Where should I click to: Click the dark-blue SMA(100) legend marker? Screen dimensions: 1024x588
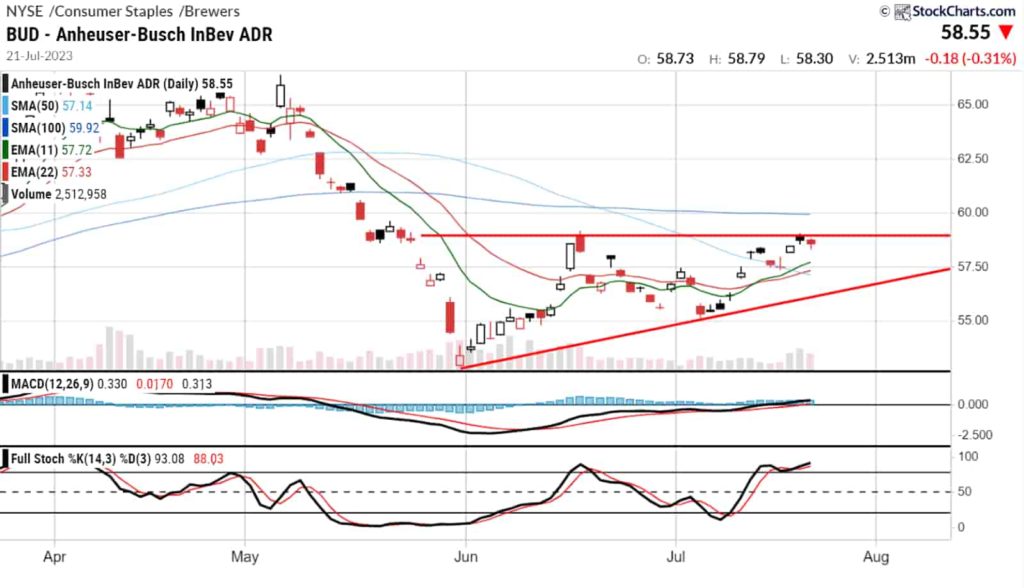4,127
